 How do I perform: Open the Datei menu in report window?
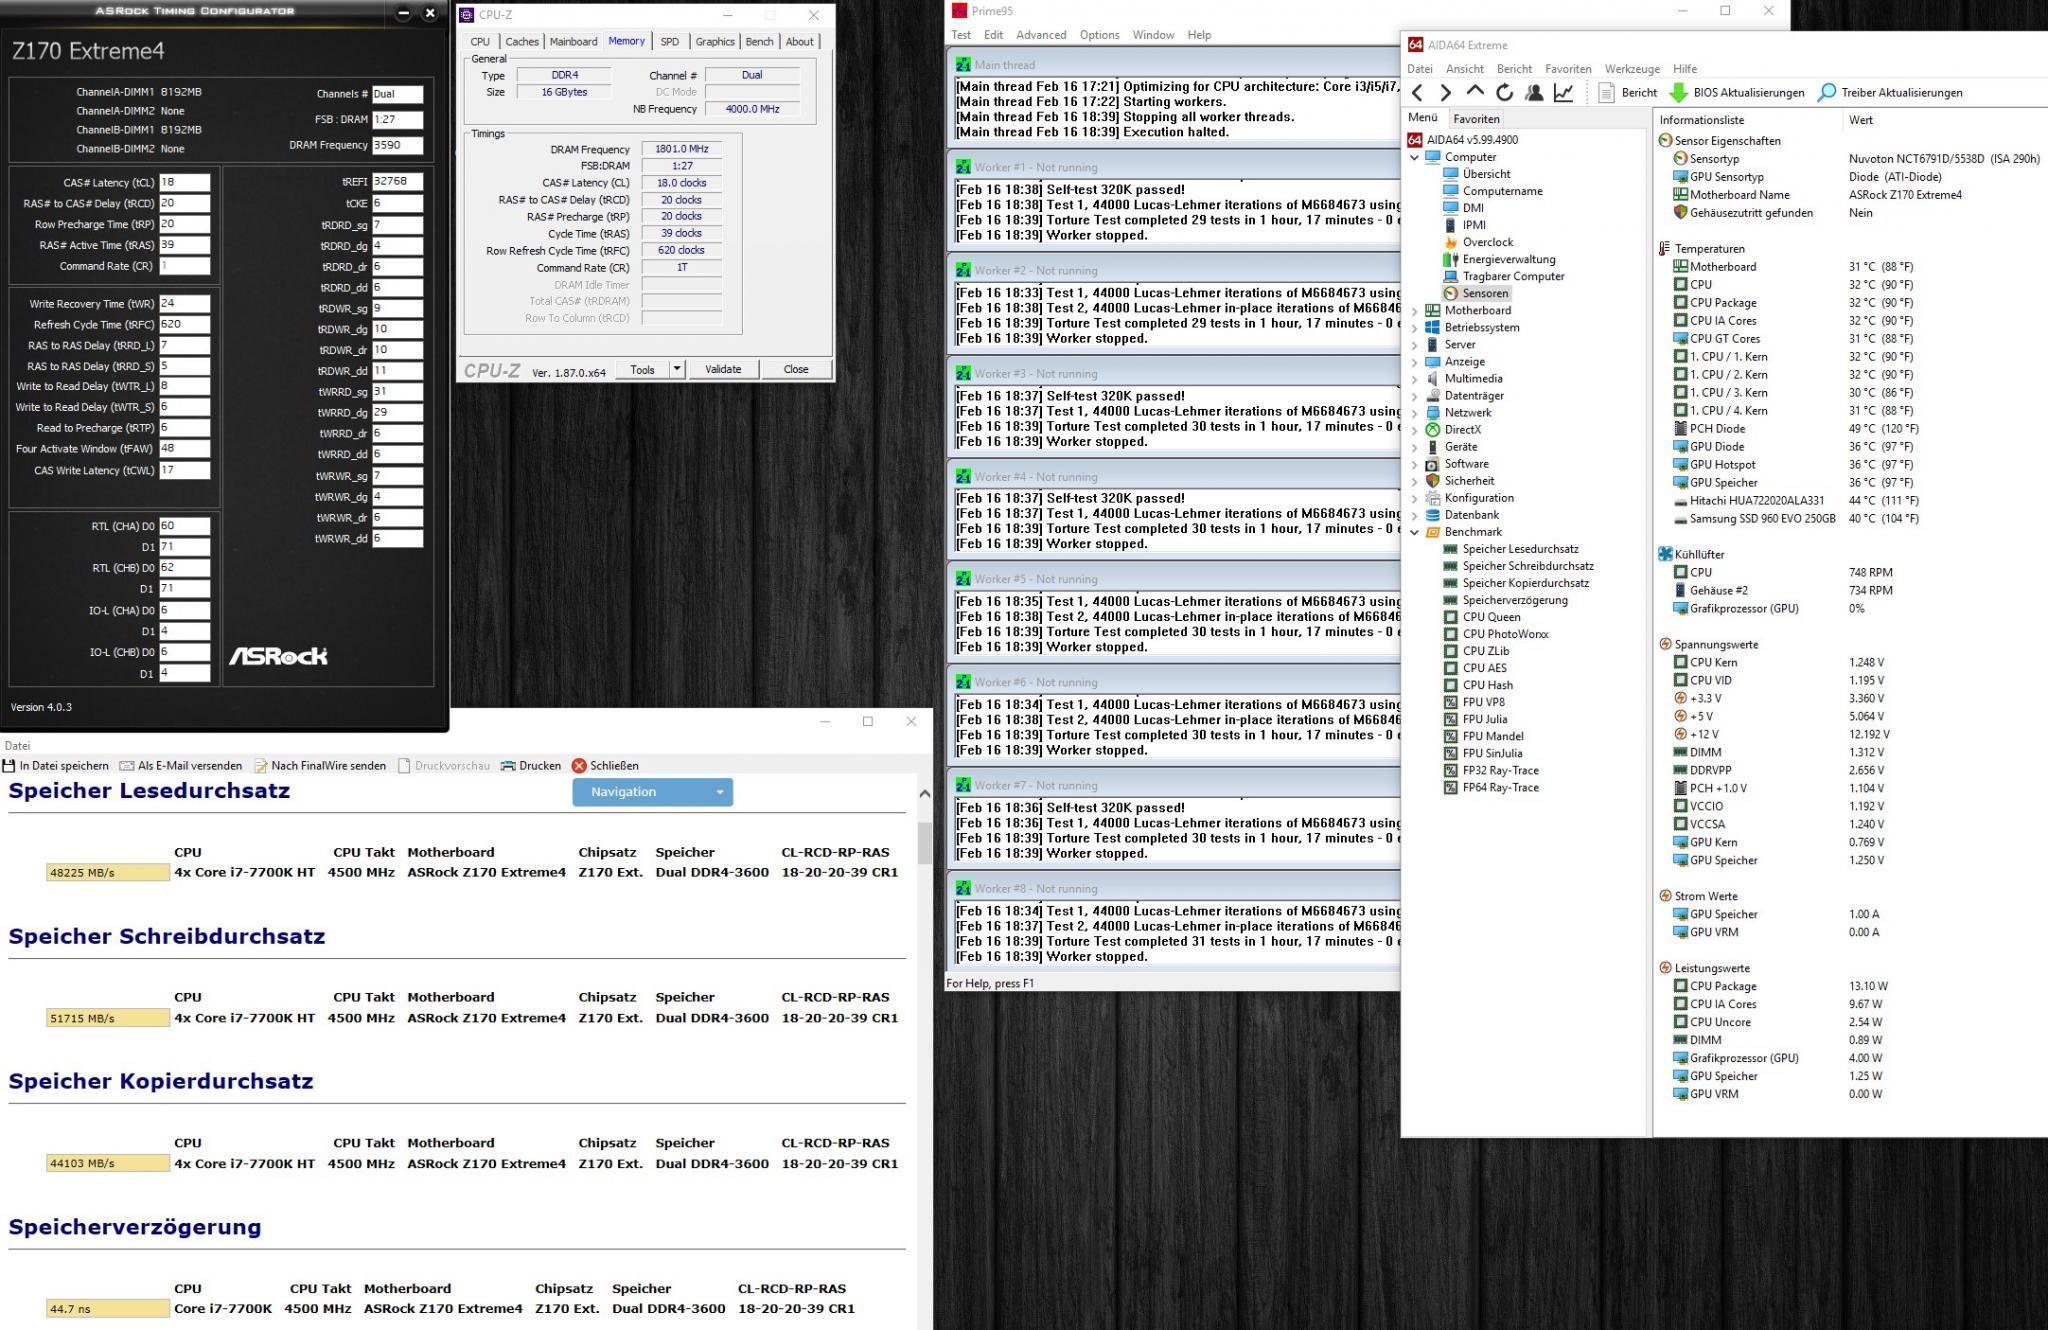click(17, 745)
